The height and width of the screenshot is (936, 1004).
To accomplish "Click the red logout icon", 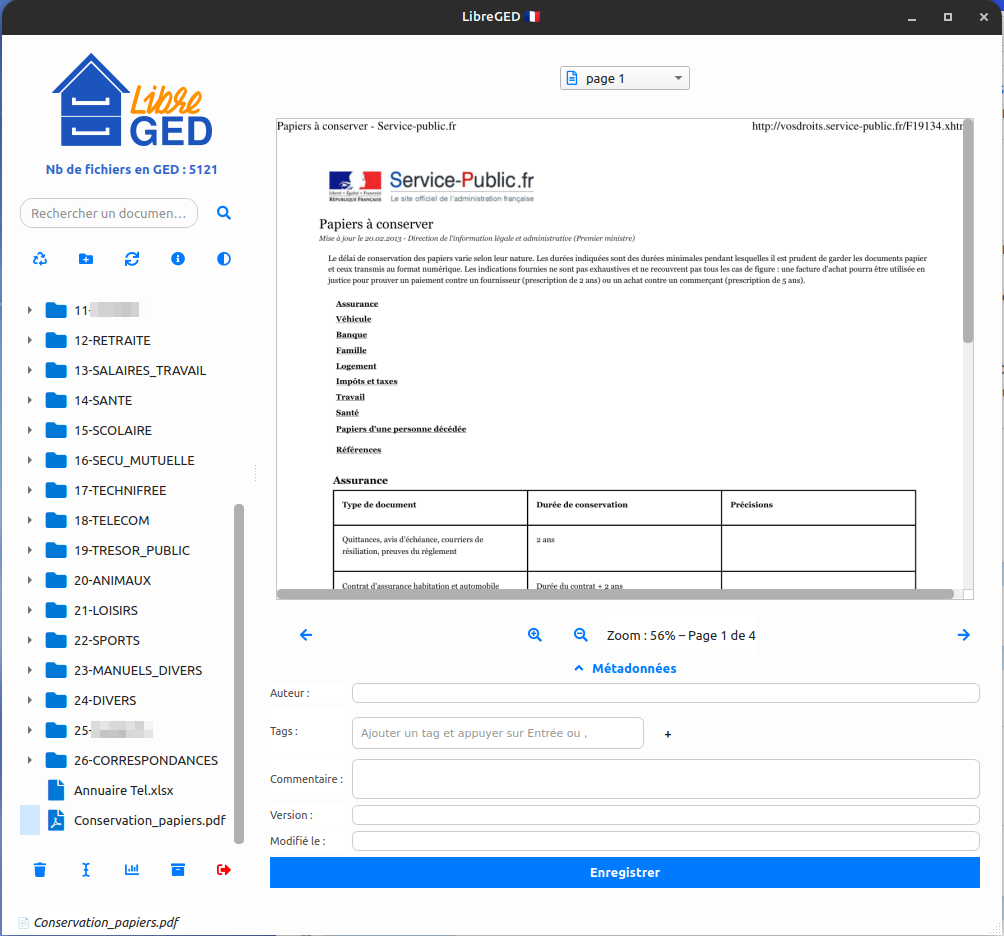I will 224,870.
